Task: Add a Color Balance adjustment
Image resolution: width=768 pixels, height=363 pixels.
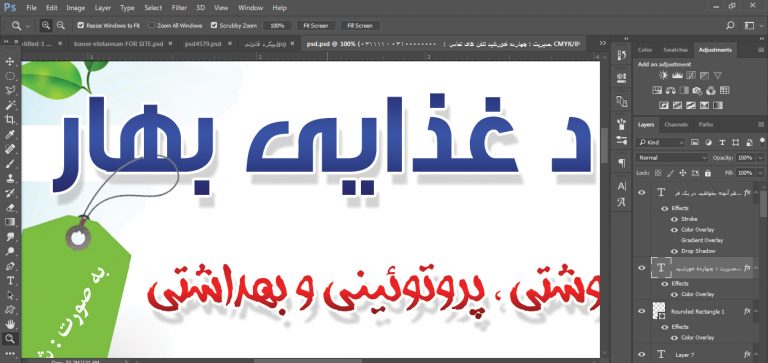Action: [x=671, y=91]
